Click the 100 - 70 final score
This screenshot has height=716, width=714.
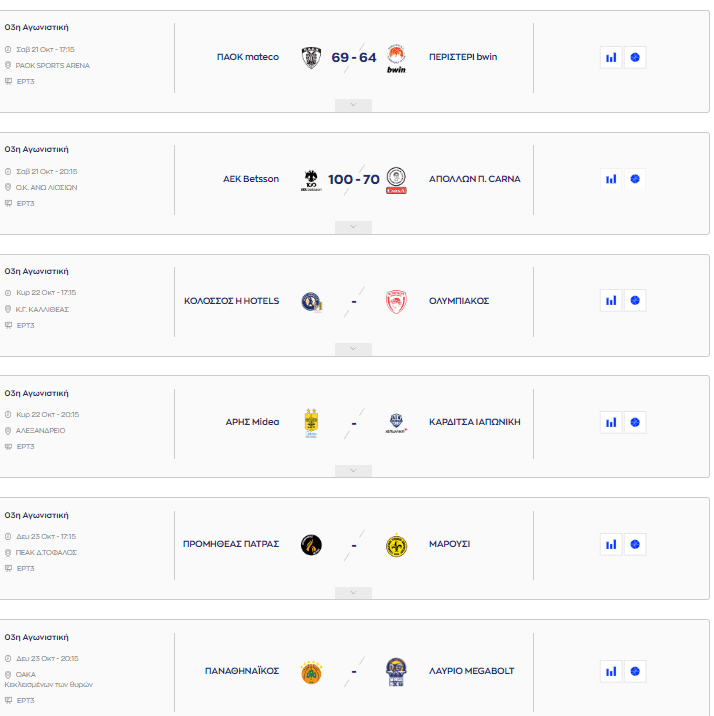[x=354, y=180]
